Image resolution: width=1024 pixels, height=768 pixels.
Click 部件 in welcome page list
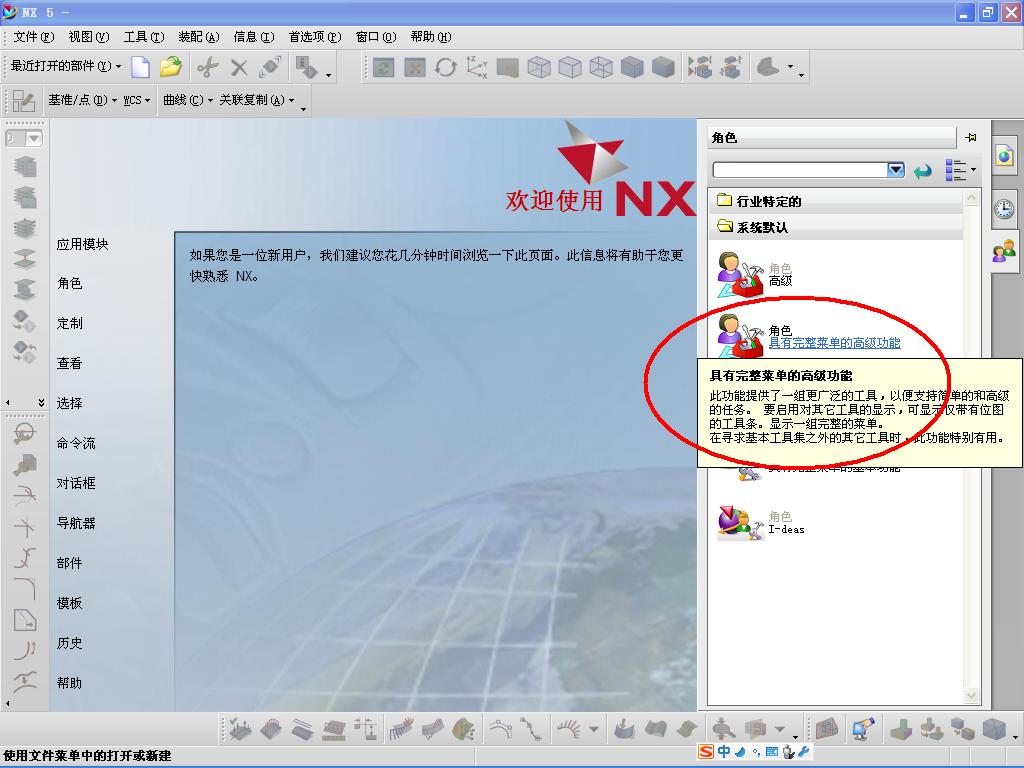pyautogui.click(x=69, y=563)
